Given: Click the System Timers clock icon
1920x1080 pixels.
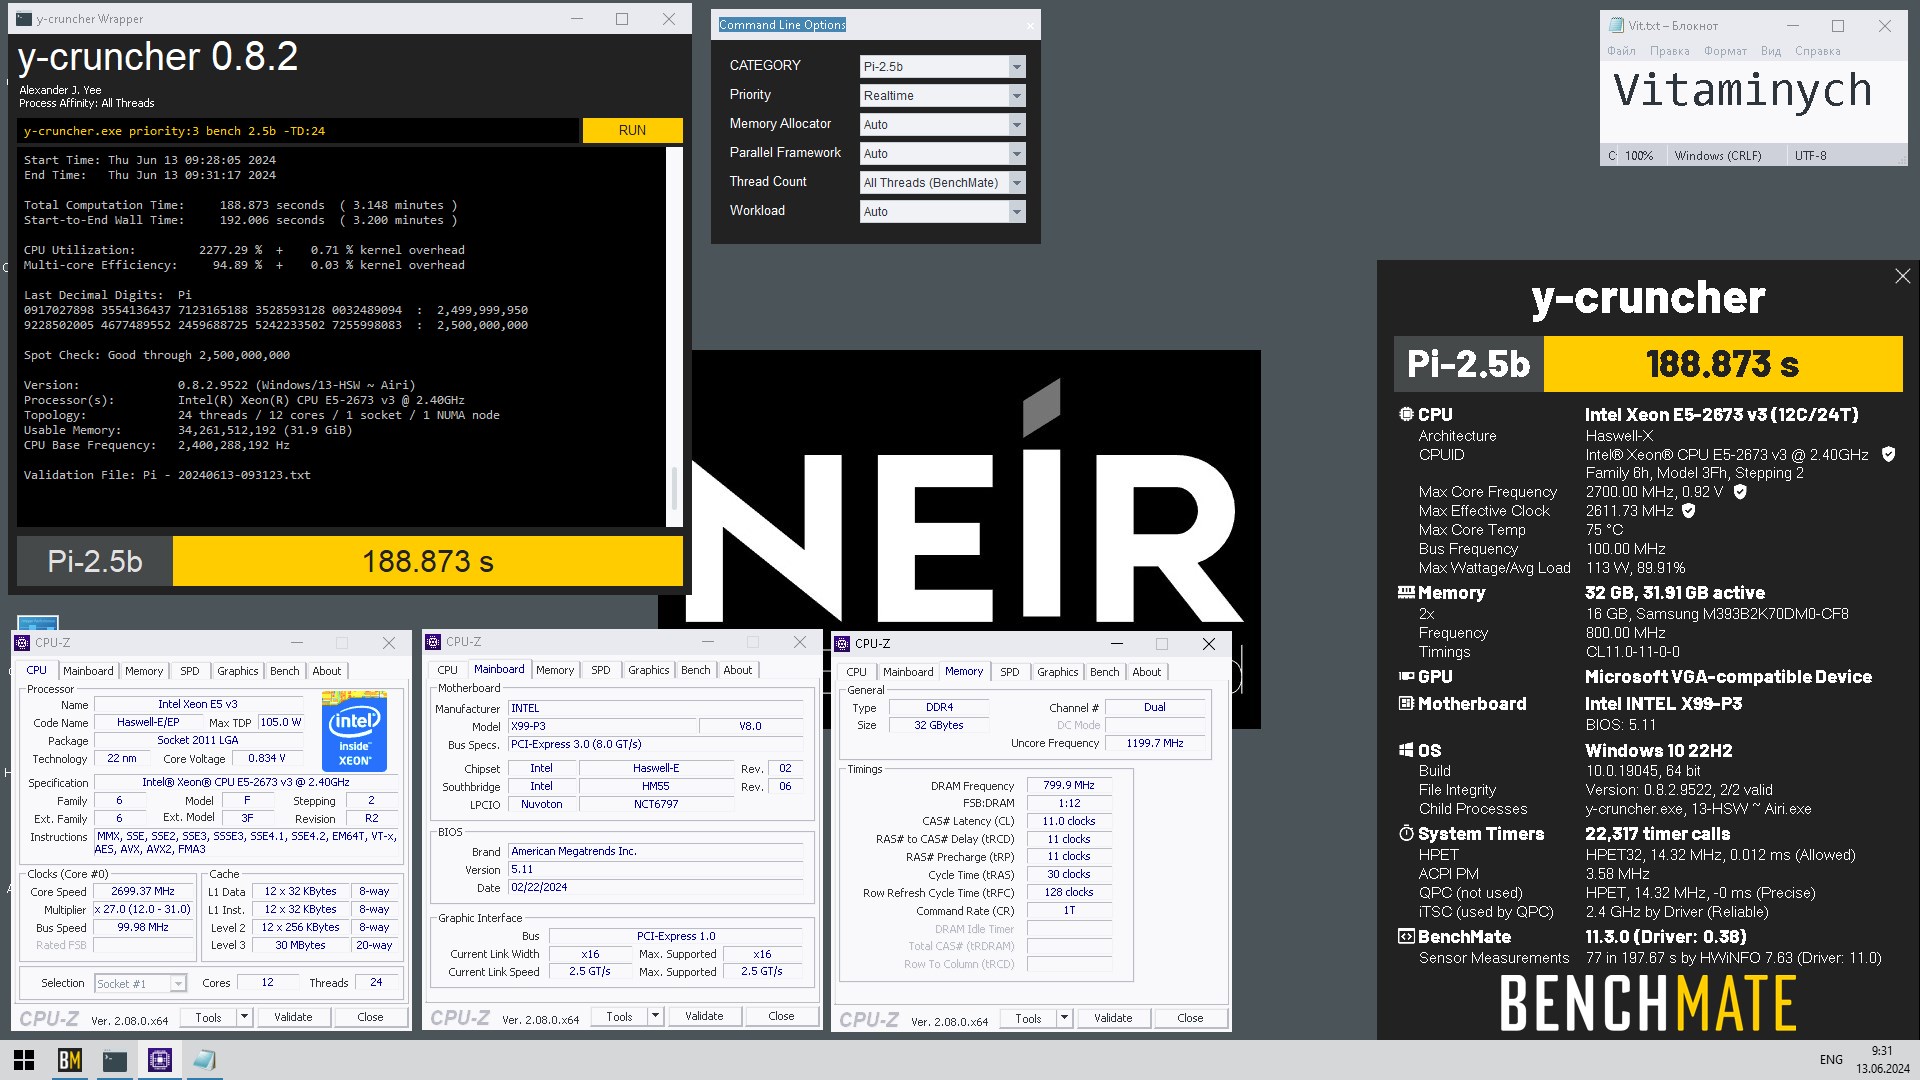Looking at the screenshot, I should [1406, 833].
